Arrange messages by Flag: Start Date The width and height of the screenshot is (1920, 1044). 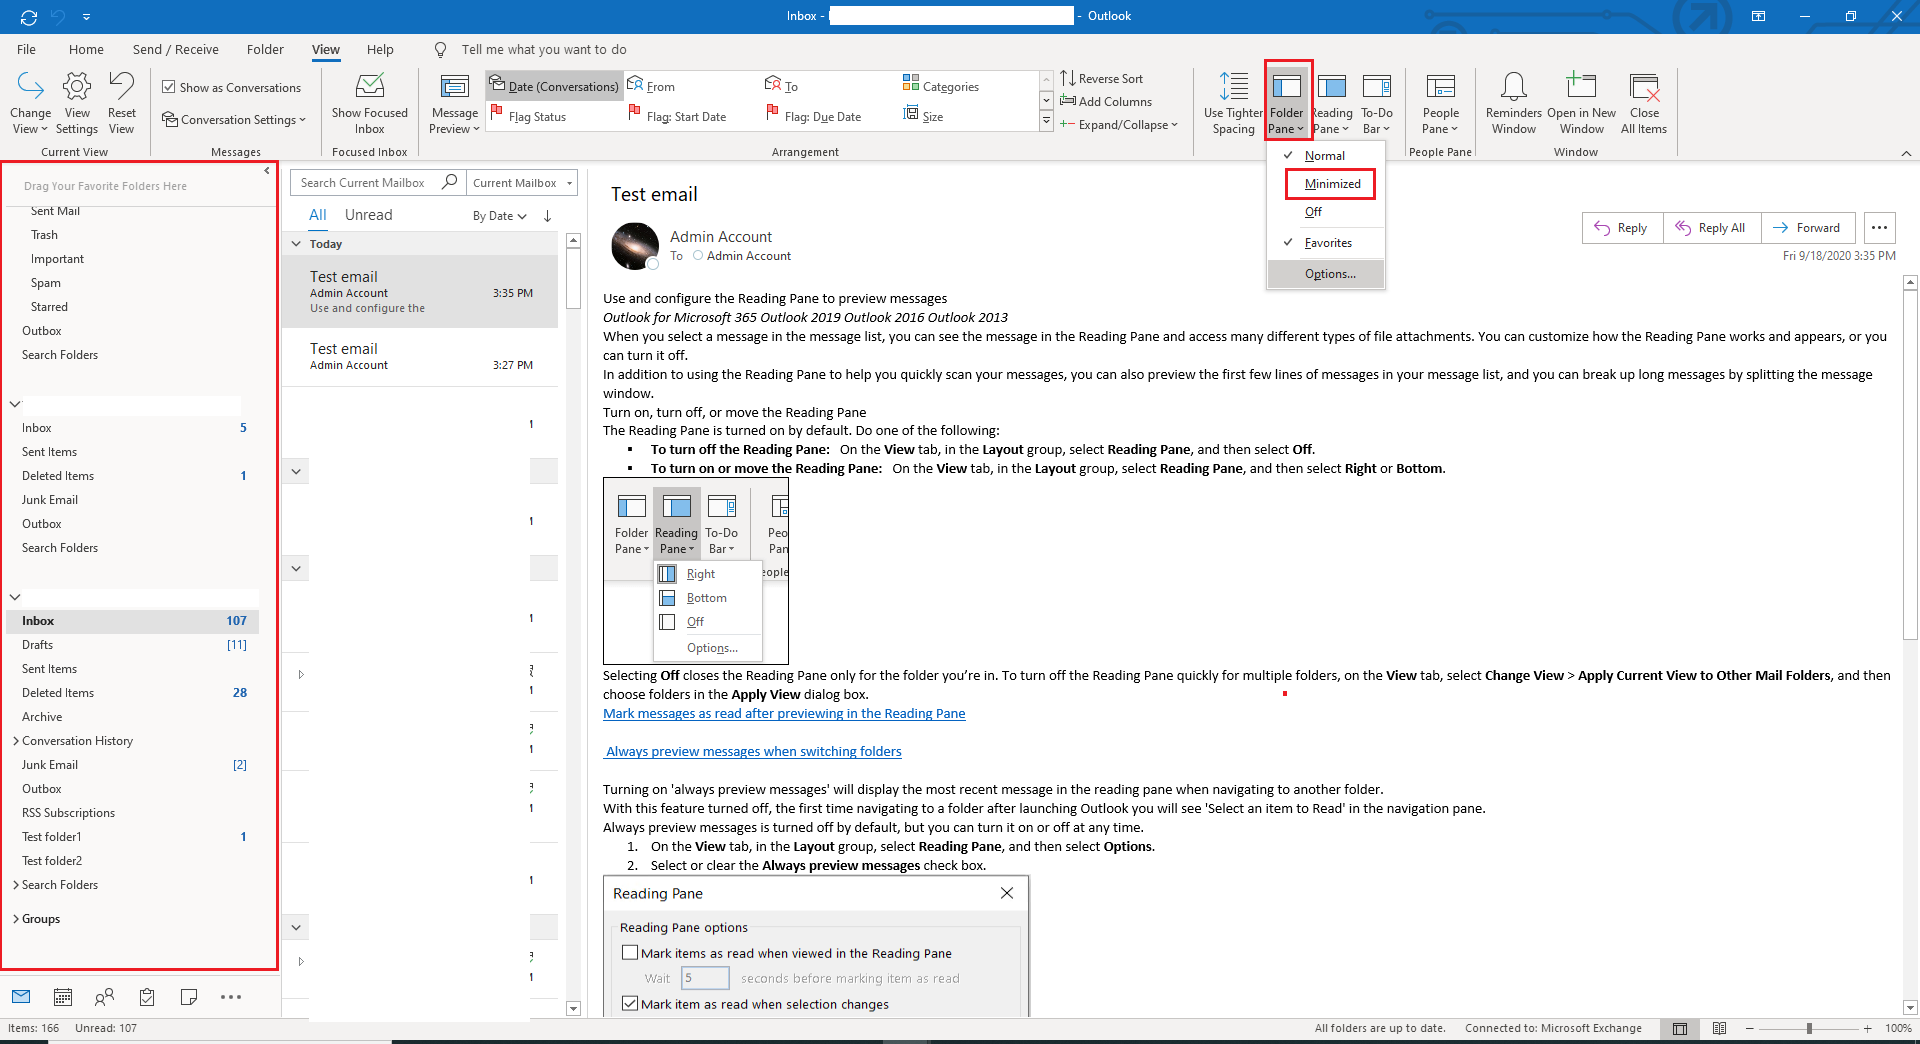point(677,116)
